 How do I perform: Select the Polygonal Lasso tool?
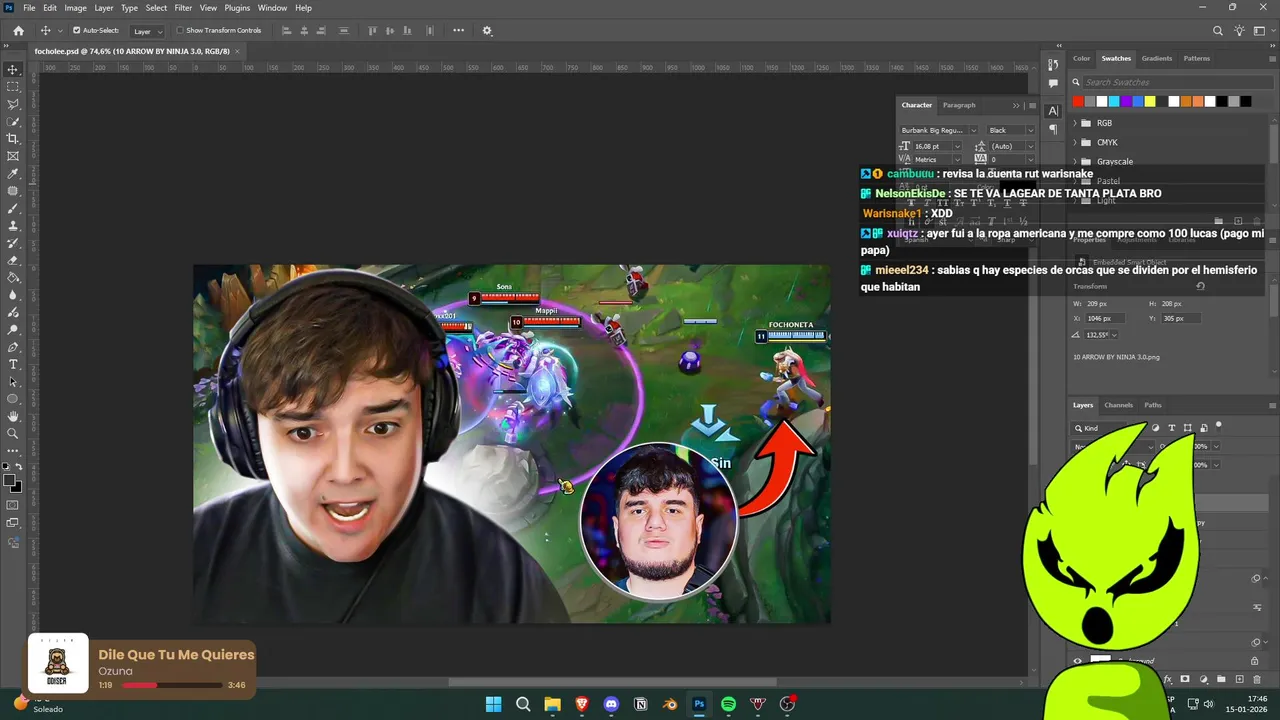click(13, 104)
